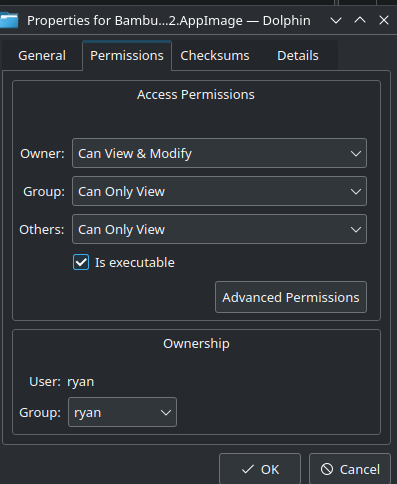Click the checkmark icon on OK button
This screenshot has width=397, height=484.
click(x=248, y=469)
